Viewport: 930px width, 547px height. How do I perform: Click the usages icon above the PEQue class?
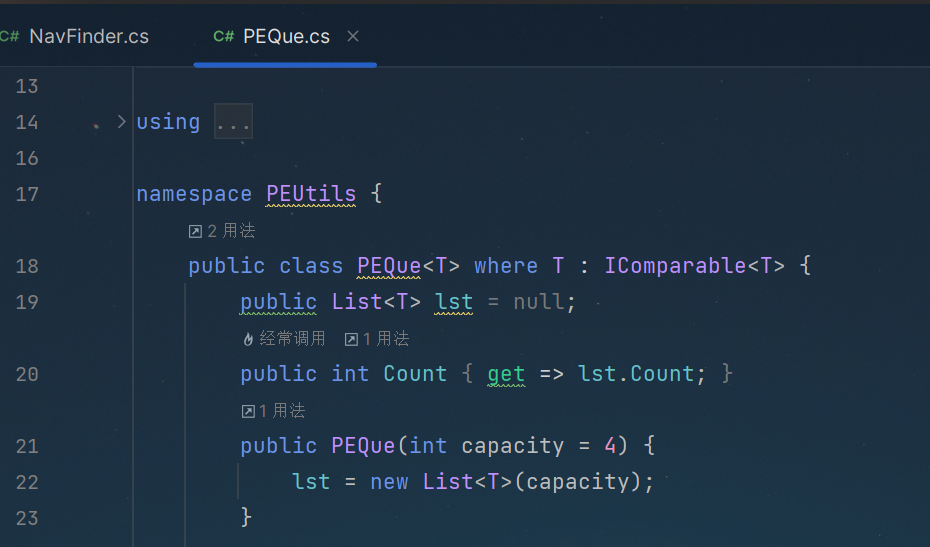[x=195, y=231]
